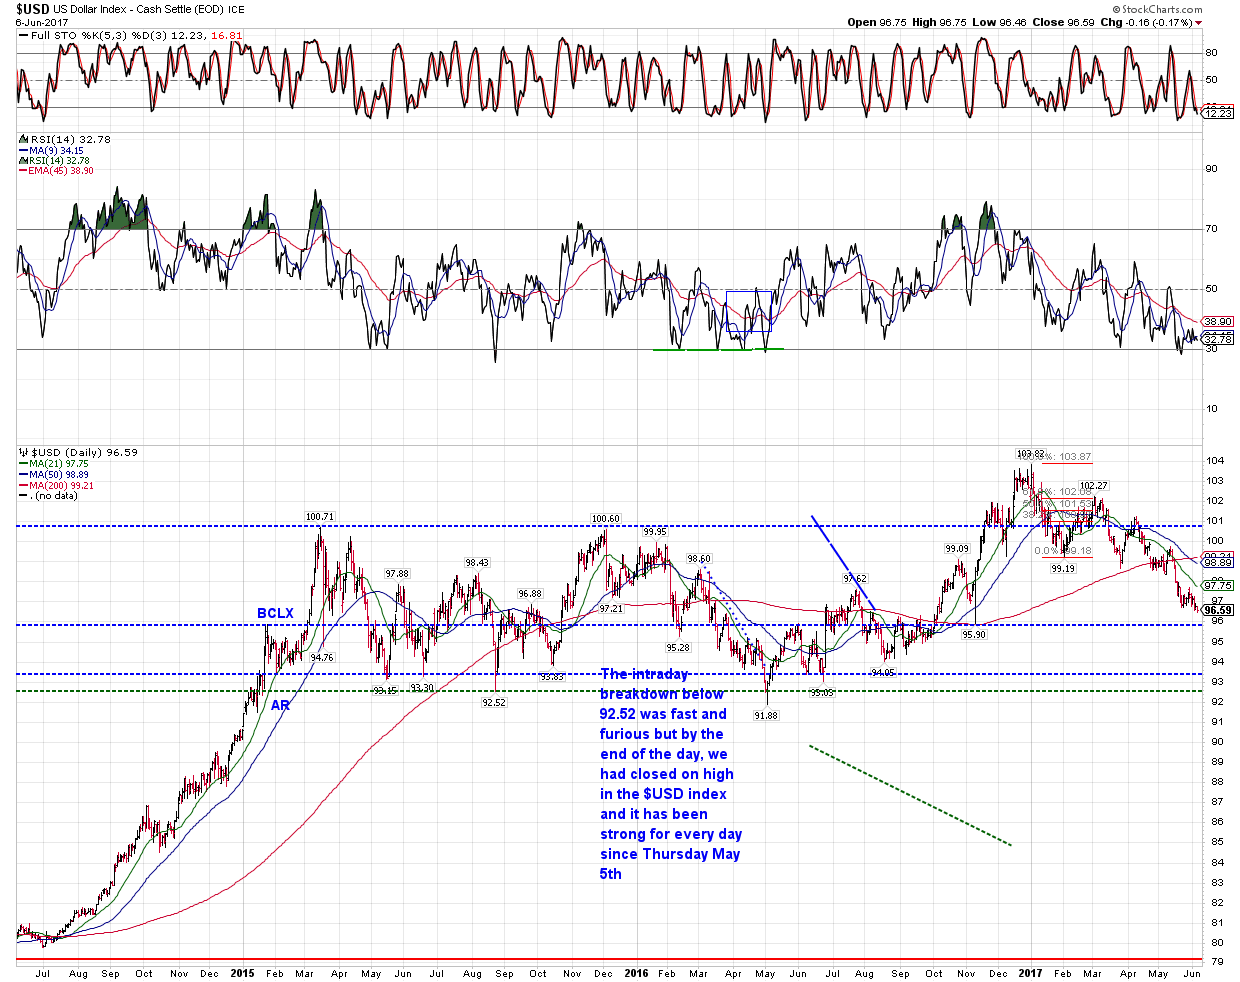This screenshot has width=1240, height=982.
Task: Click the 102.27 price label
Action: (x=1094, y=486)
